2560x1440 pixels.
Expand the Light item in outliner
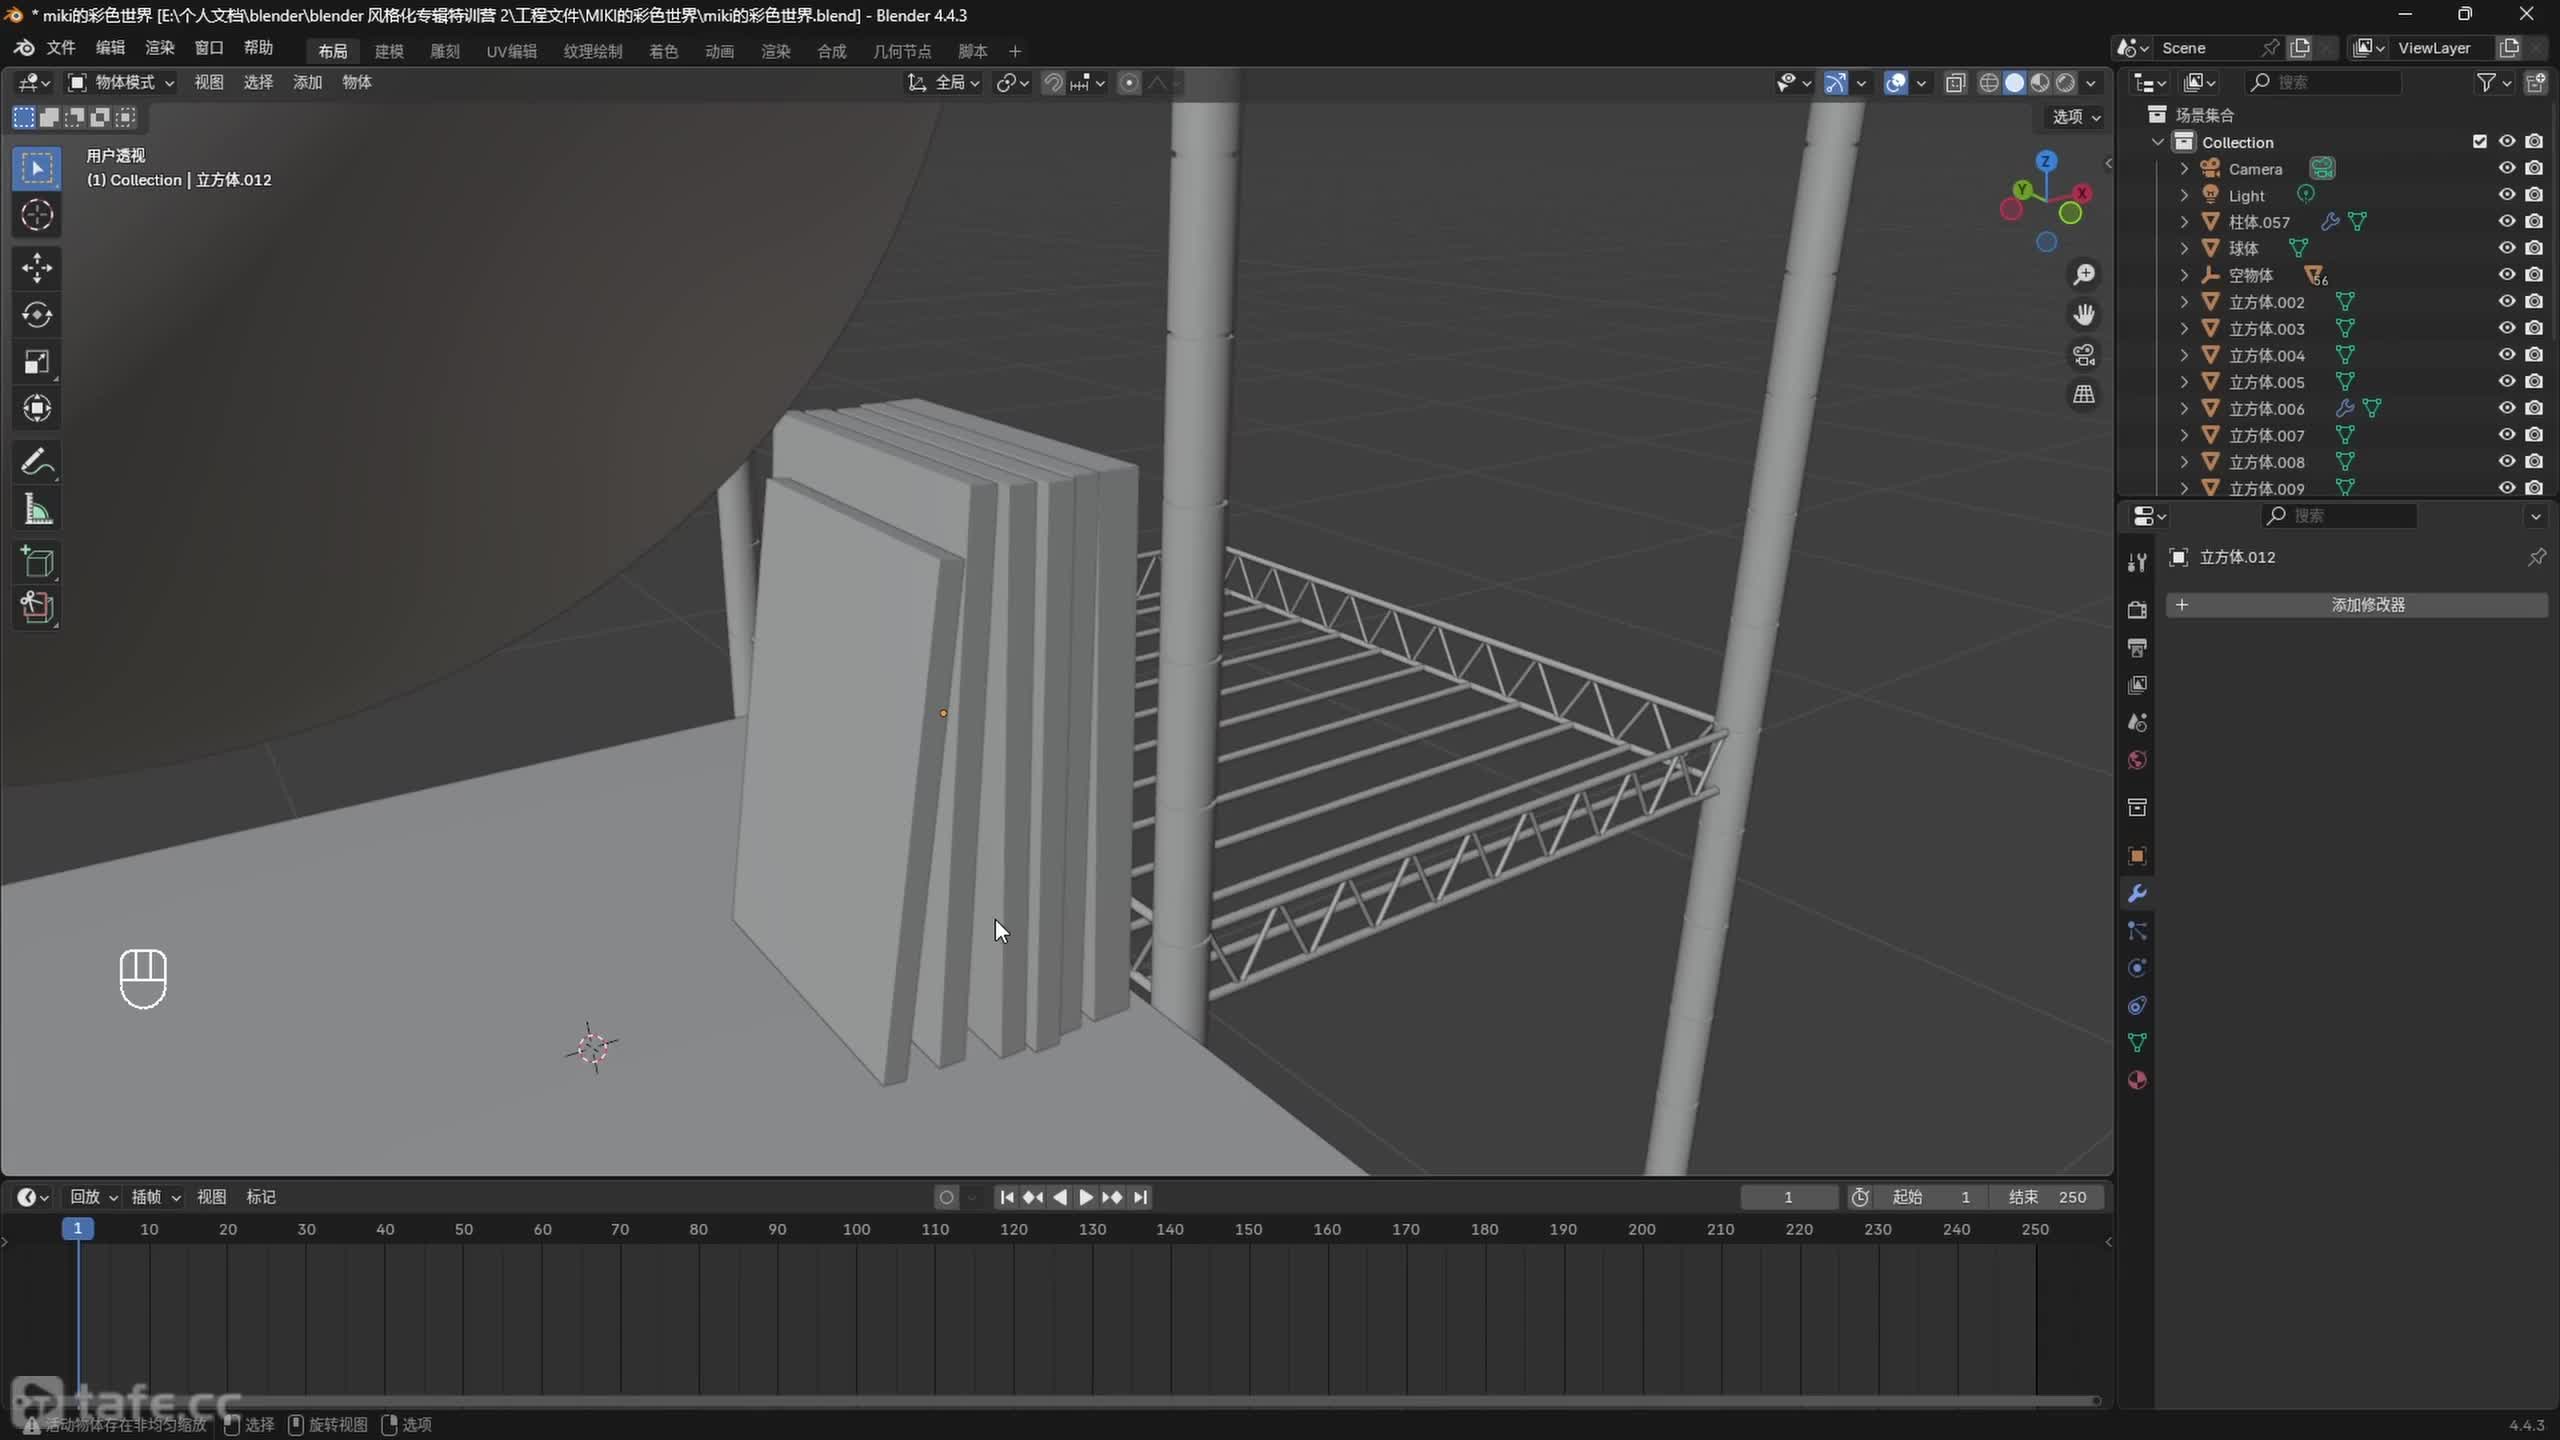[x=2184, y=195]
